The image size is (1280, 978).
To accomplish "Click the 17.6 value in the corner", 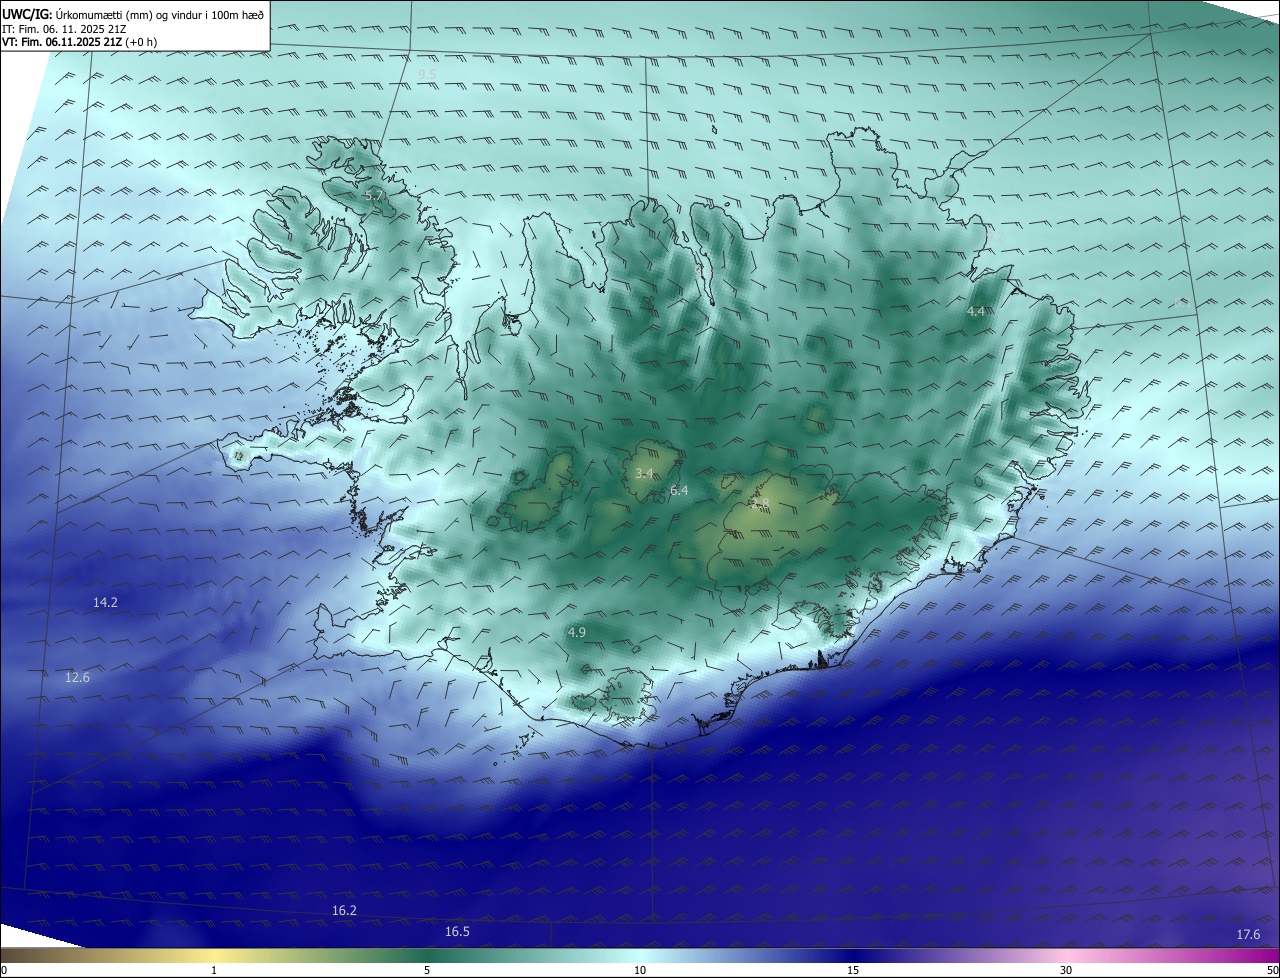I will (x=1248, y=934).
